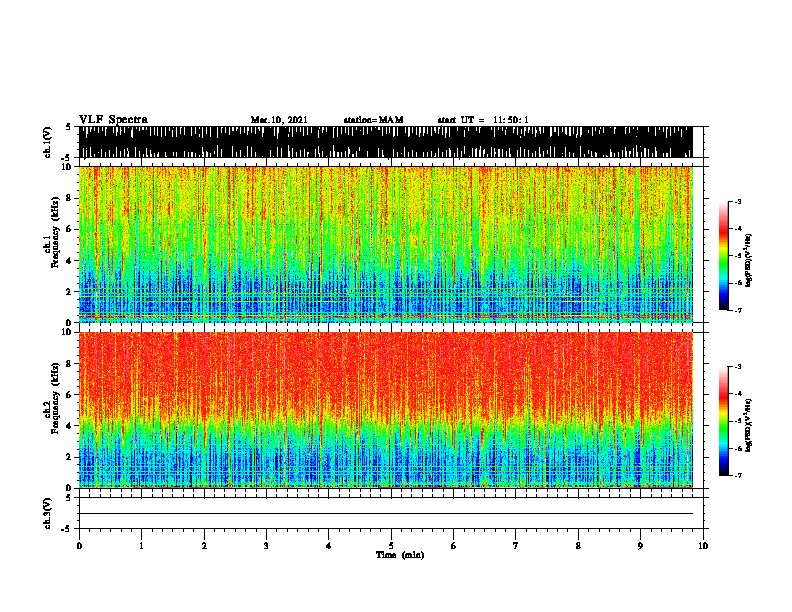Click inside the ch.2 spectrogram panel
The width and height of the screenshot is (792, 612).
[x=385, y=410]
